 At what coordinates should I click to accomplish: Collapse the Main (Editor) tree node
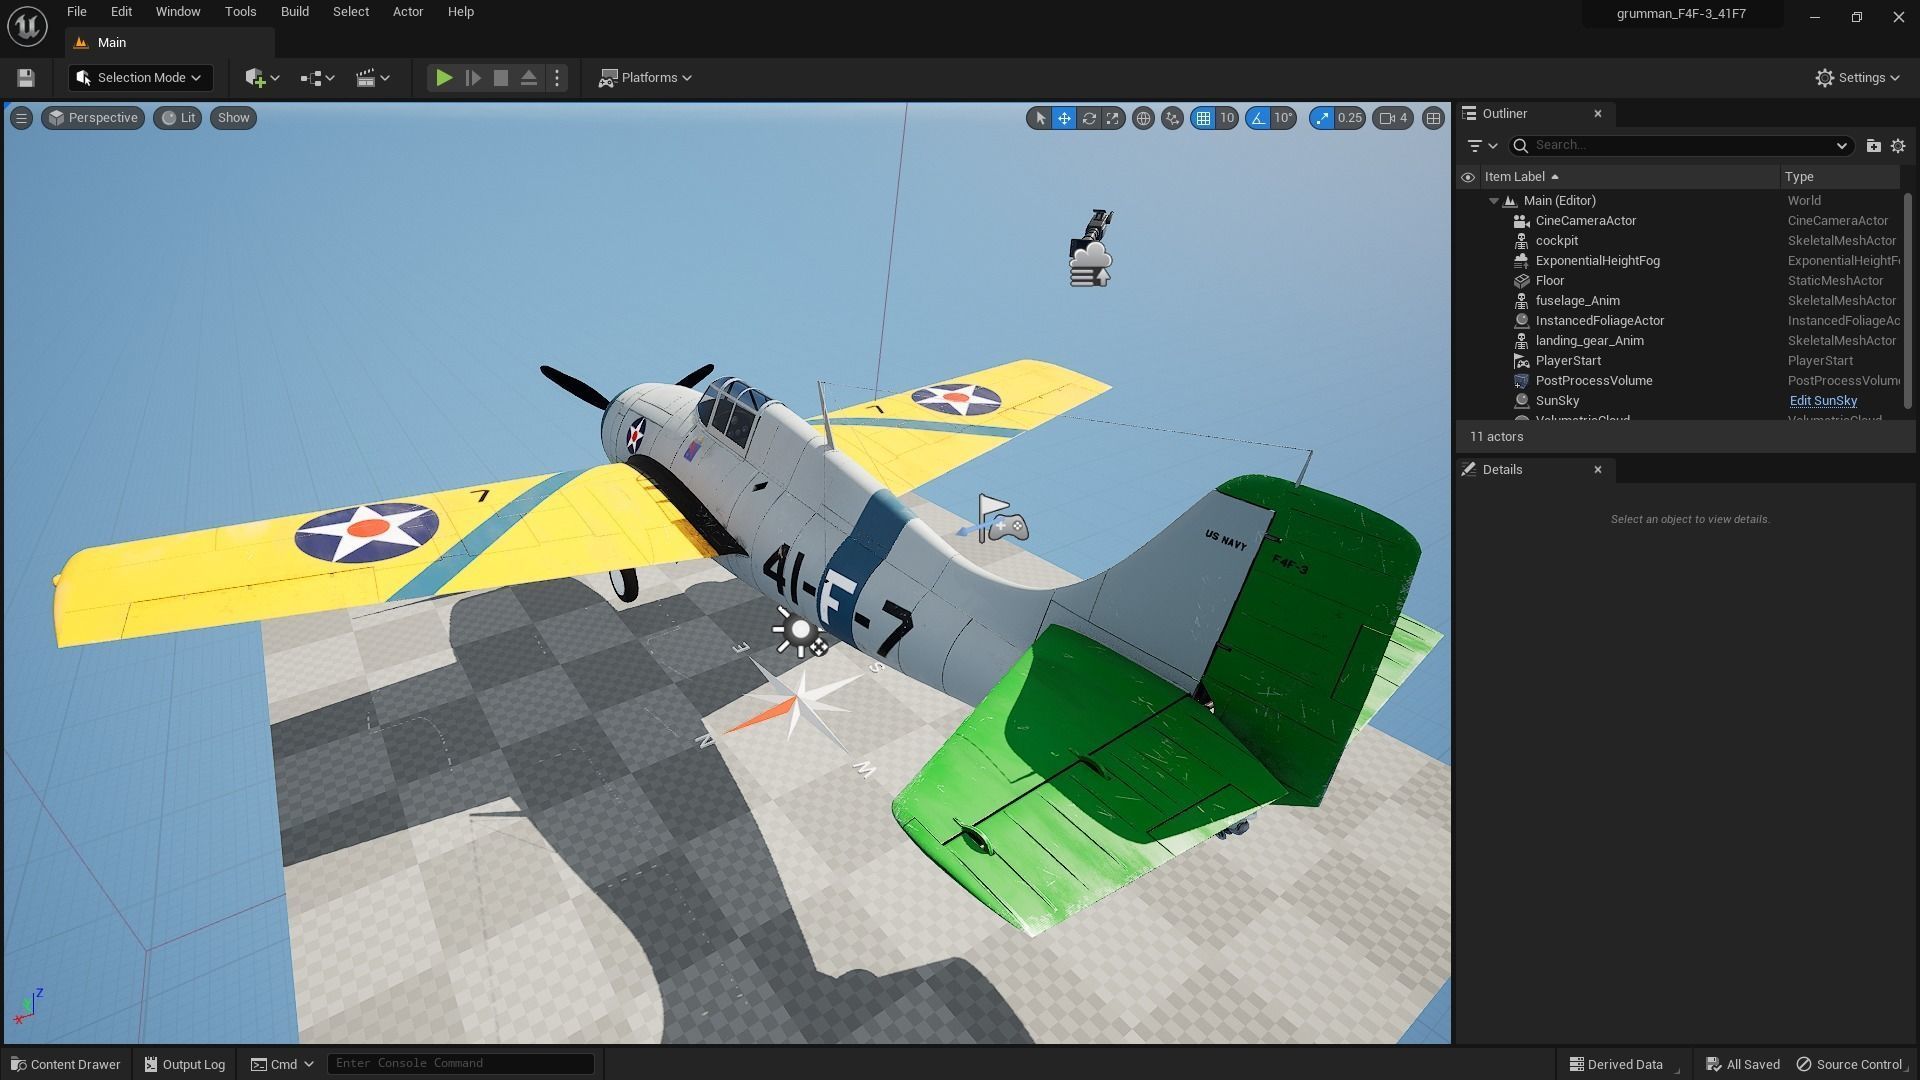tap(1494, 201)
